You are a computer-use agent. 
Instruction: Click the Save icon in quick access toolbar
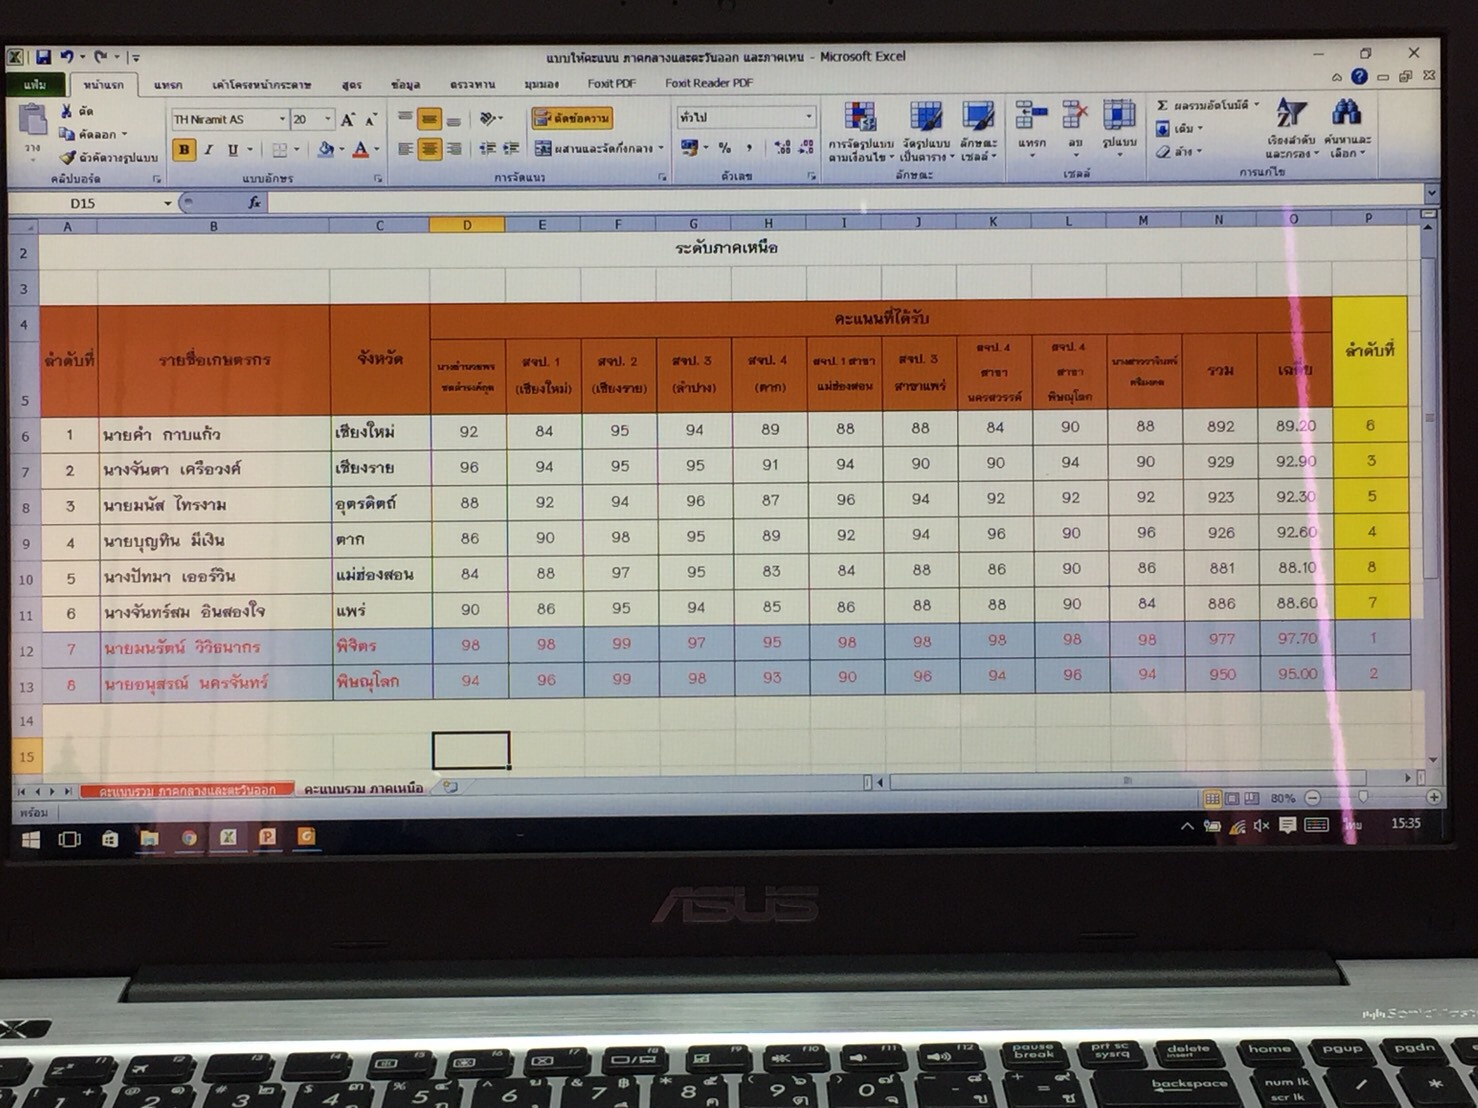(43, 57)
